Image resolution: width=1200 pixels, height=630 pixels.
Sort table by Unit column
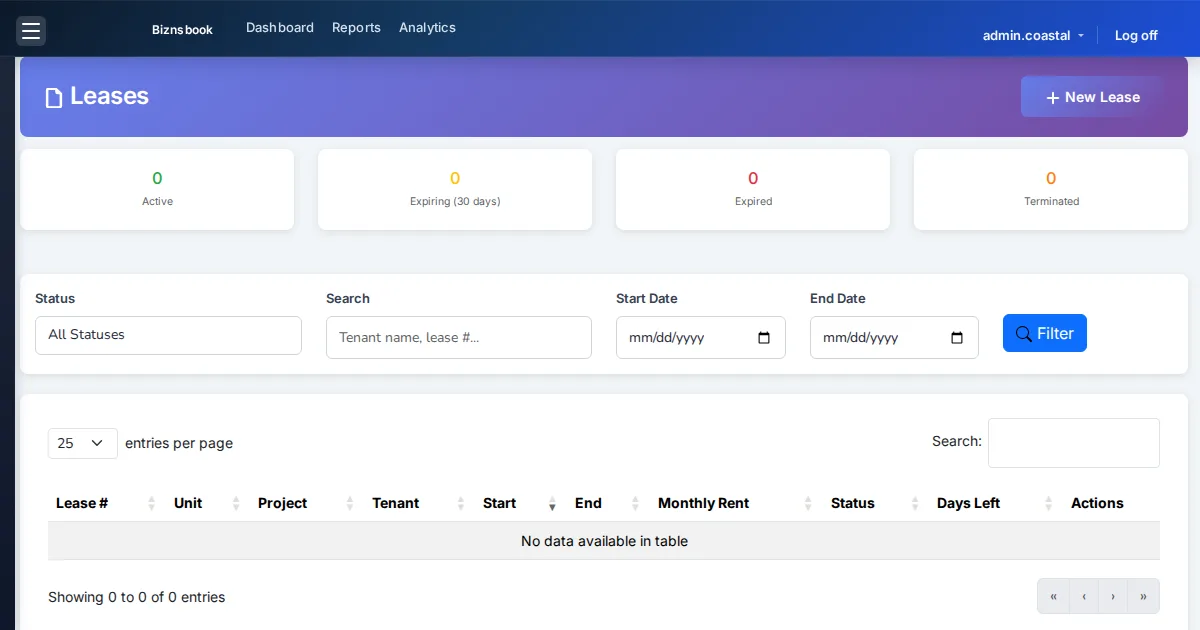[208, 503]
